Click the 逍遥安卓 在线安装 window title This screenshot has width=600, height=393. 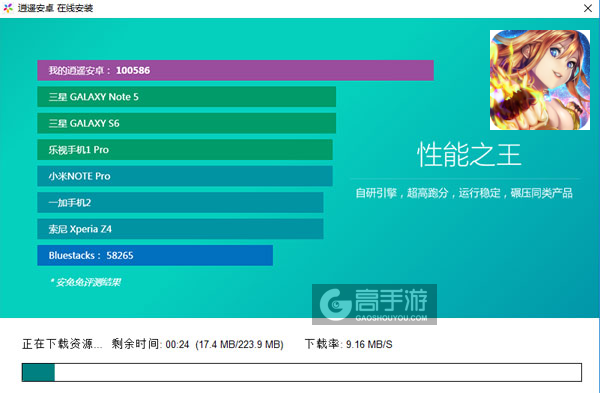pyautogui.click(x=55, y=8)
